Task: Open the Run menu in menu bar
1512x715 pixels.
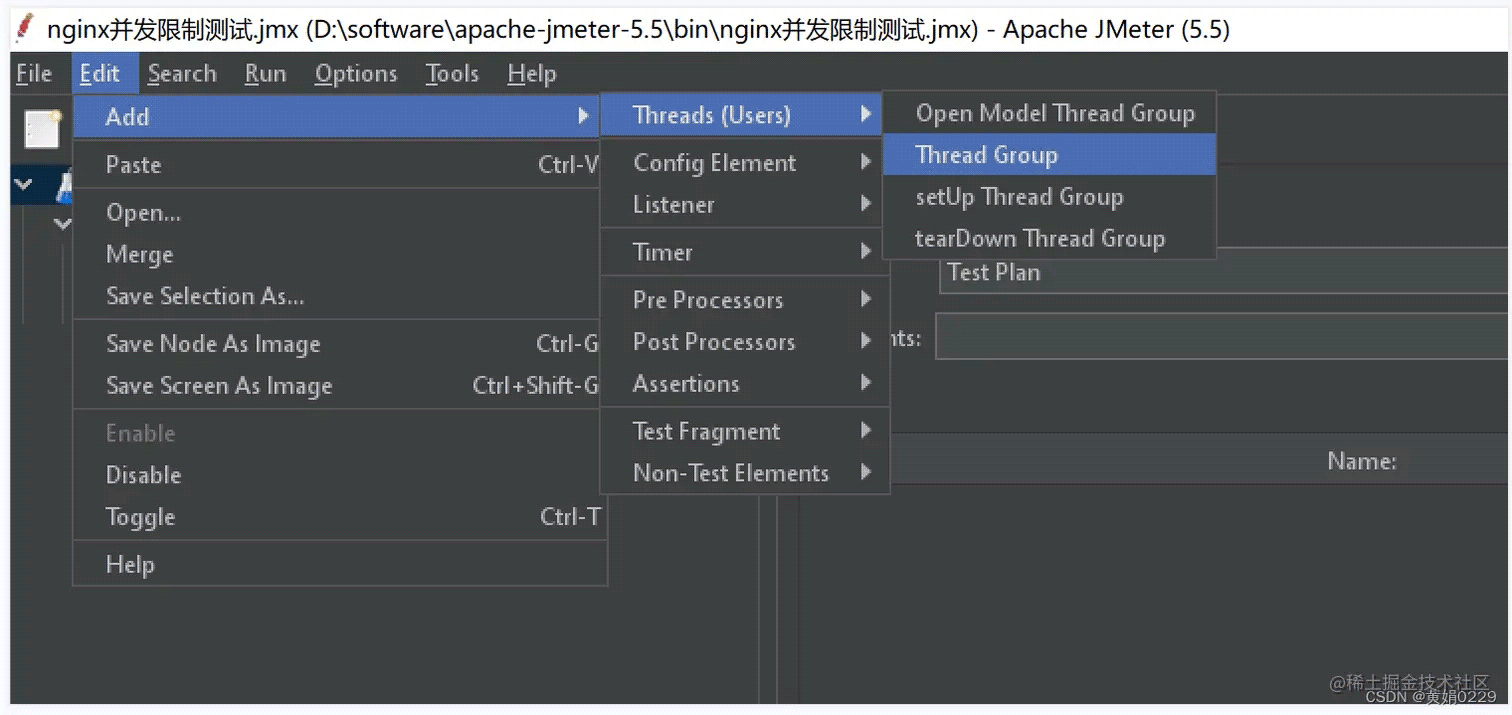Action: tap(265, 74)
